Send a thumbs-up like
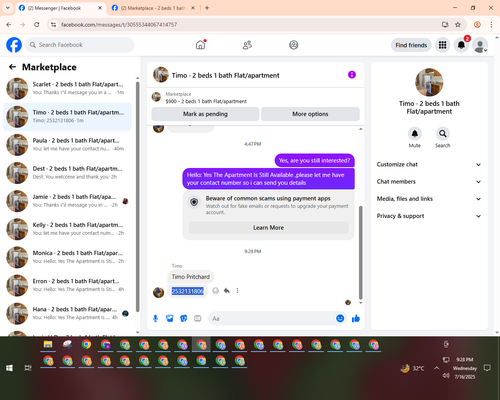The image size is (500, 400). pos(356,319)
